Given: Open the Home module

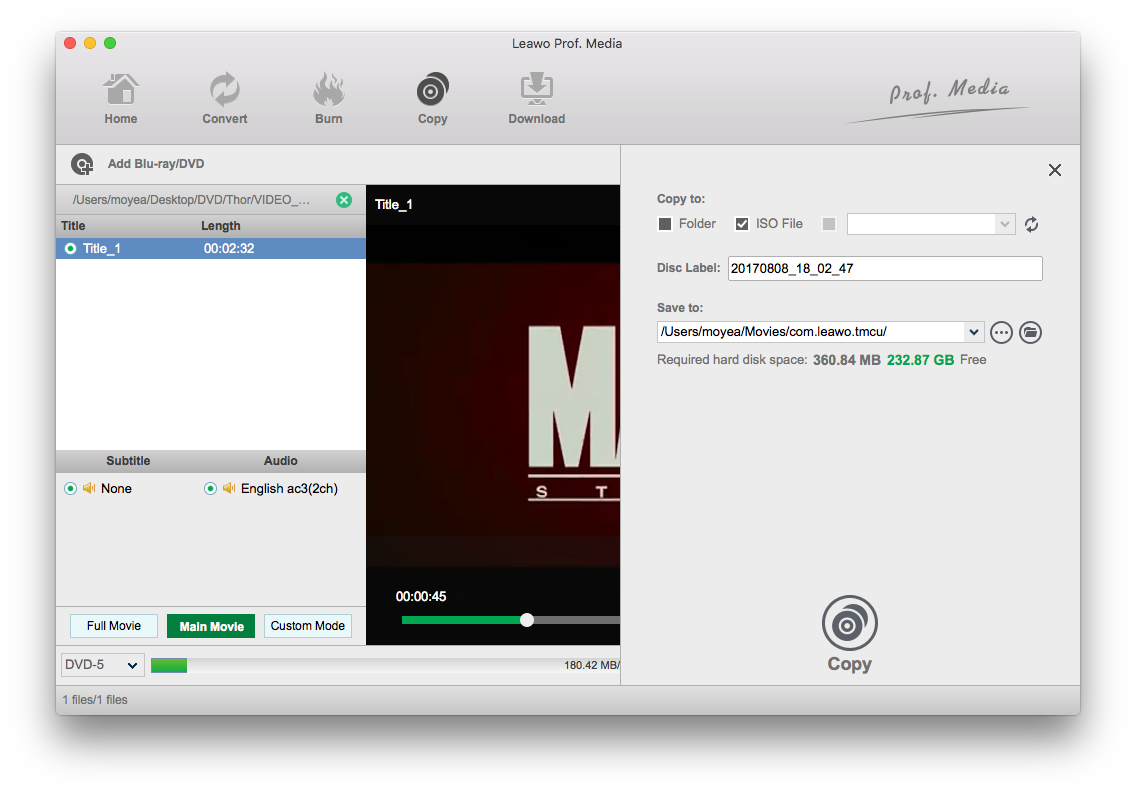Looking at the screenshot, I should (120, 99).
